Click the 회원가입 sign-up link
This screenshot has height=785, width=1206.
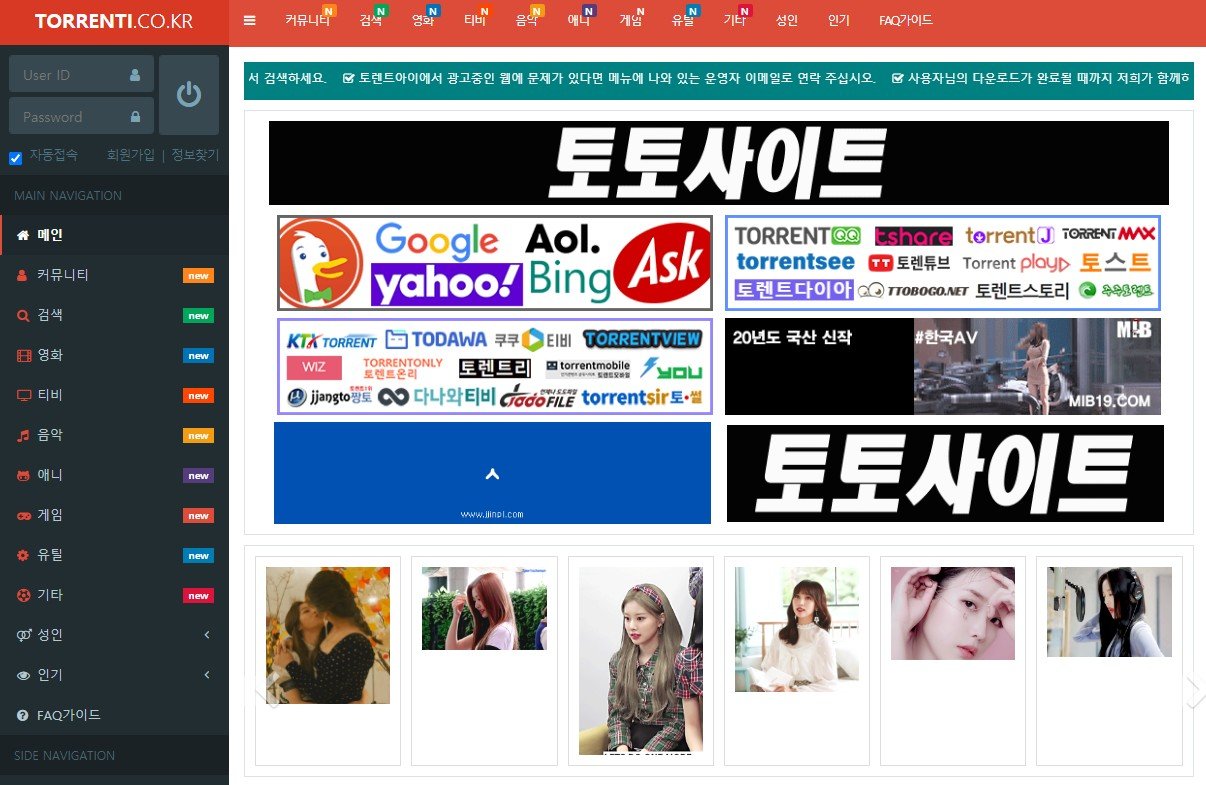131,155
